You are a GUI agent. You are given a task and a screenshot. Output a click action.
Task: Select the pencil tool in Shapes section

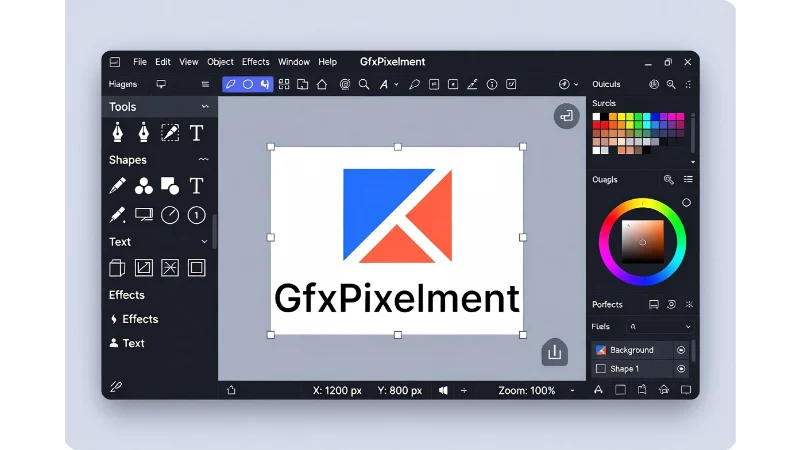click(x=117, y=186)
